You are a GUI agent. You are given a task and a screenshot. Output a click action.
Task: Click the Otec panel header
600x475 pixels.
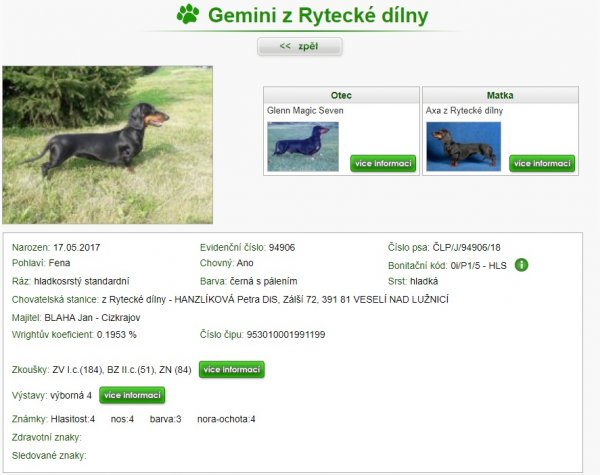[x=341, y=95]
